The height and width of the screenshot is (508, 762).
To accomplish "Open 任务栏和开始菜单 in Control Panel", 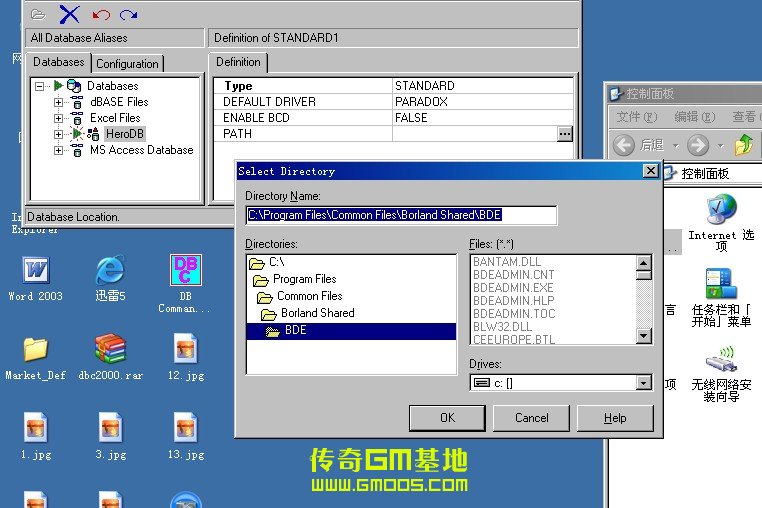I will [722, 284].
